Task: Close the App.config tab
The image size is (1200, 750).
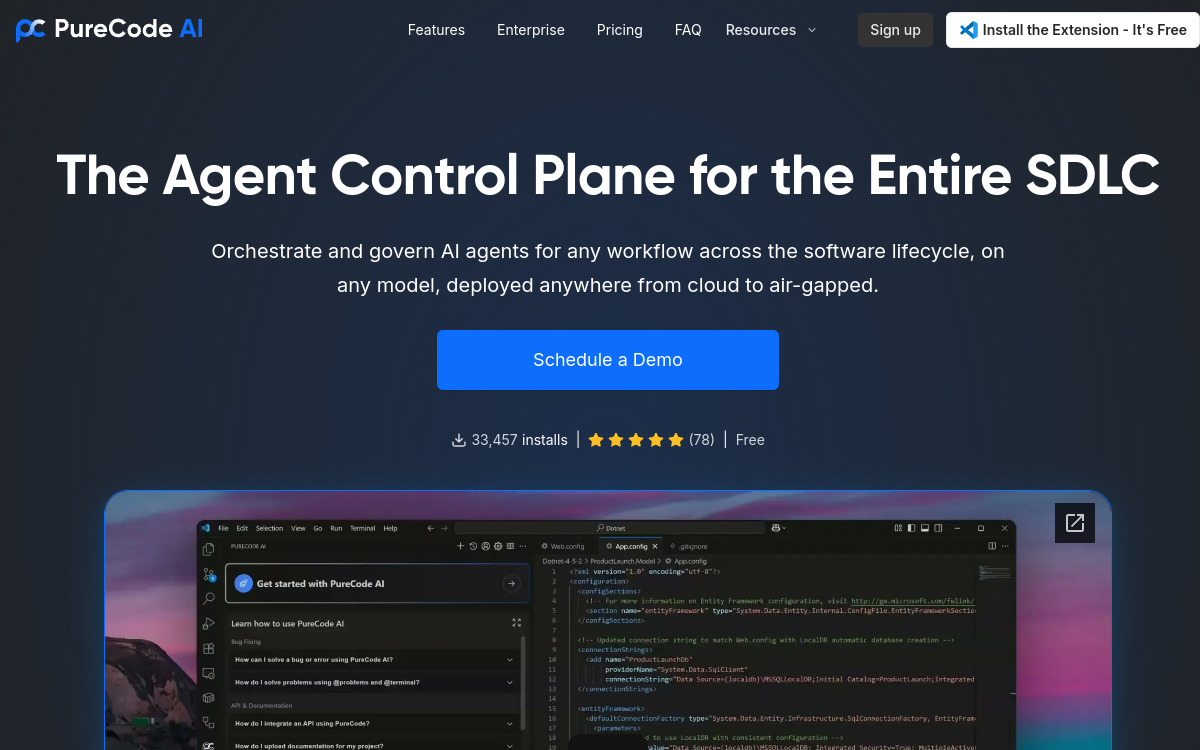Action: [x=655, y=547]
